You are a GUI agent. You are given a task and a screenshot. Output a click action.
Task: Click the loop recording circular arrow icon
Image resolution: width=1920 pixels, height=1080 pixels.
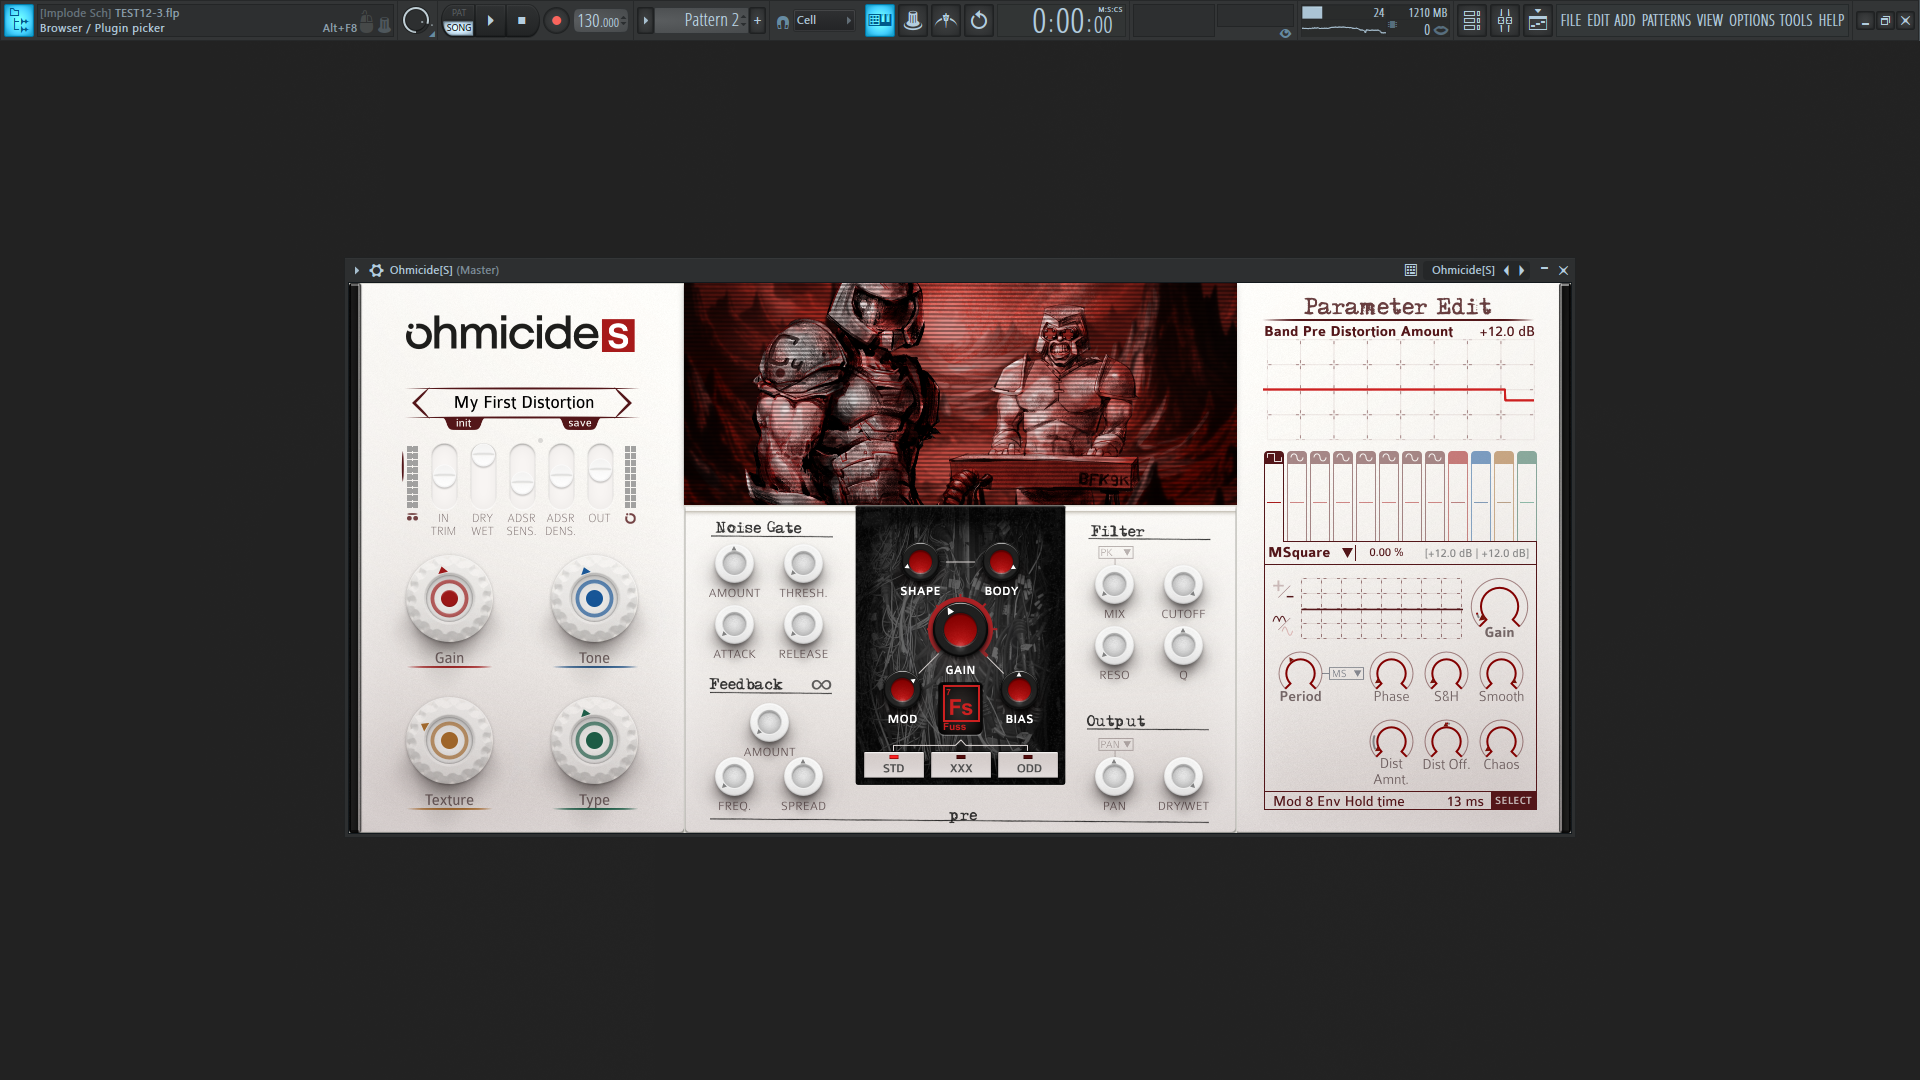(x=979, y=20)
